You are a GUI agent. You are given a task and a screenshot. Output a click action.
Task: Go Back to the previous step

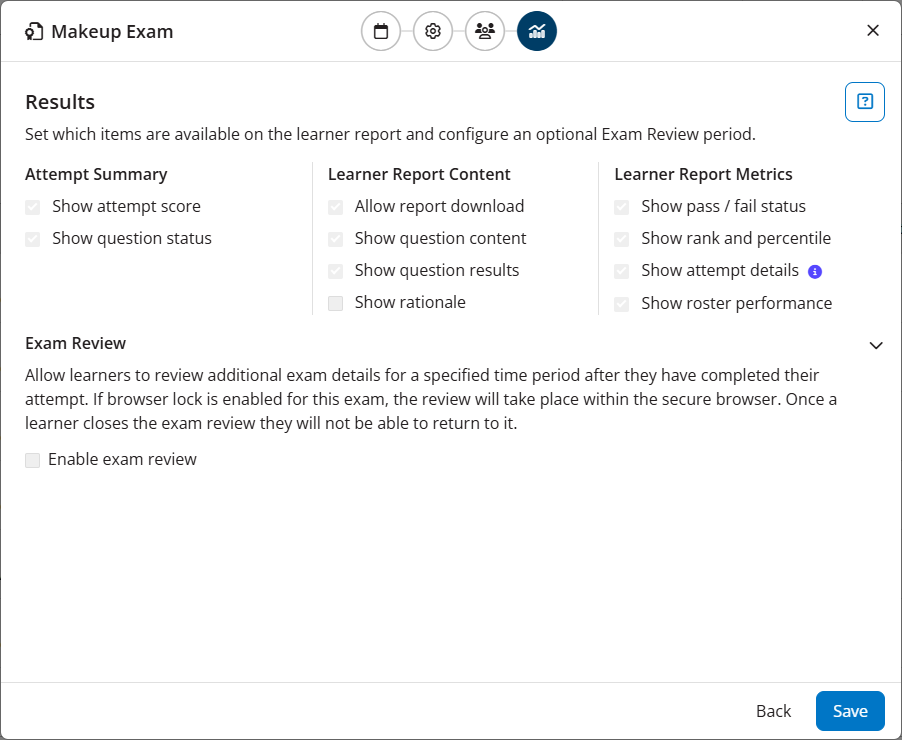tap(773, 711)
